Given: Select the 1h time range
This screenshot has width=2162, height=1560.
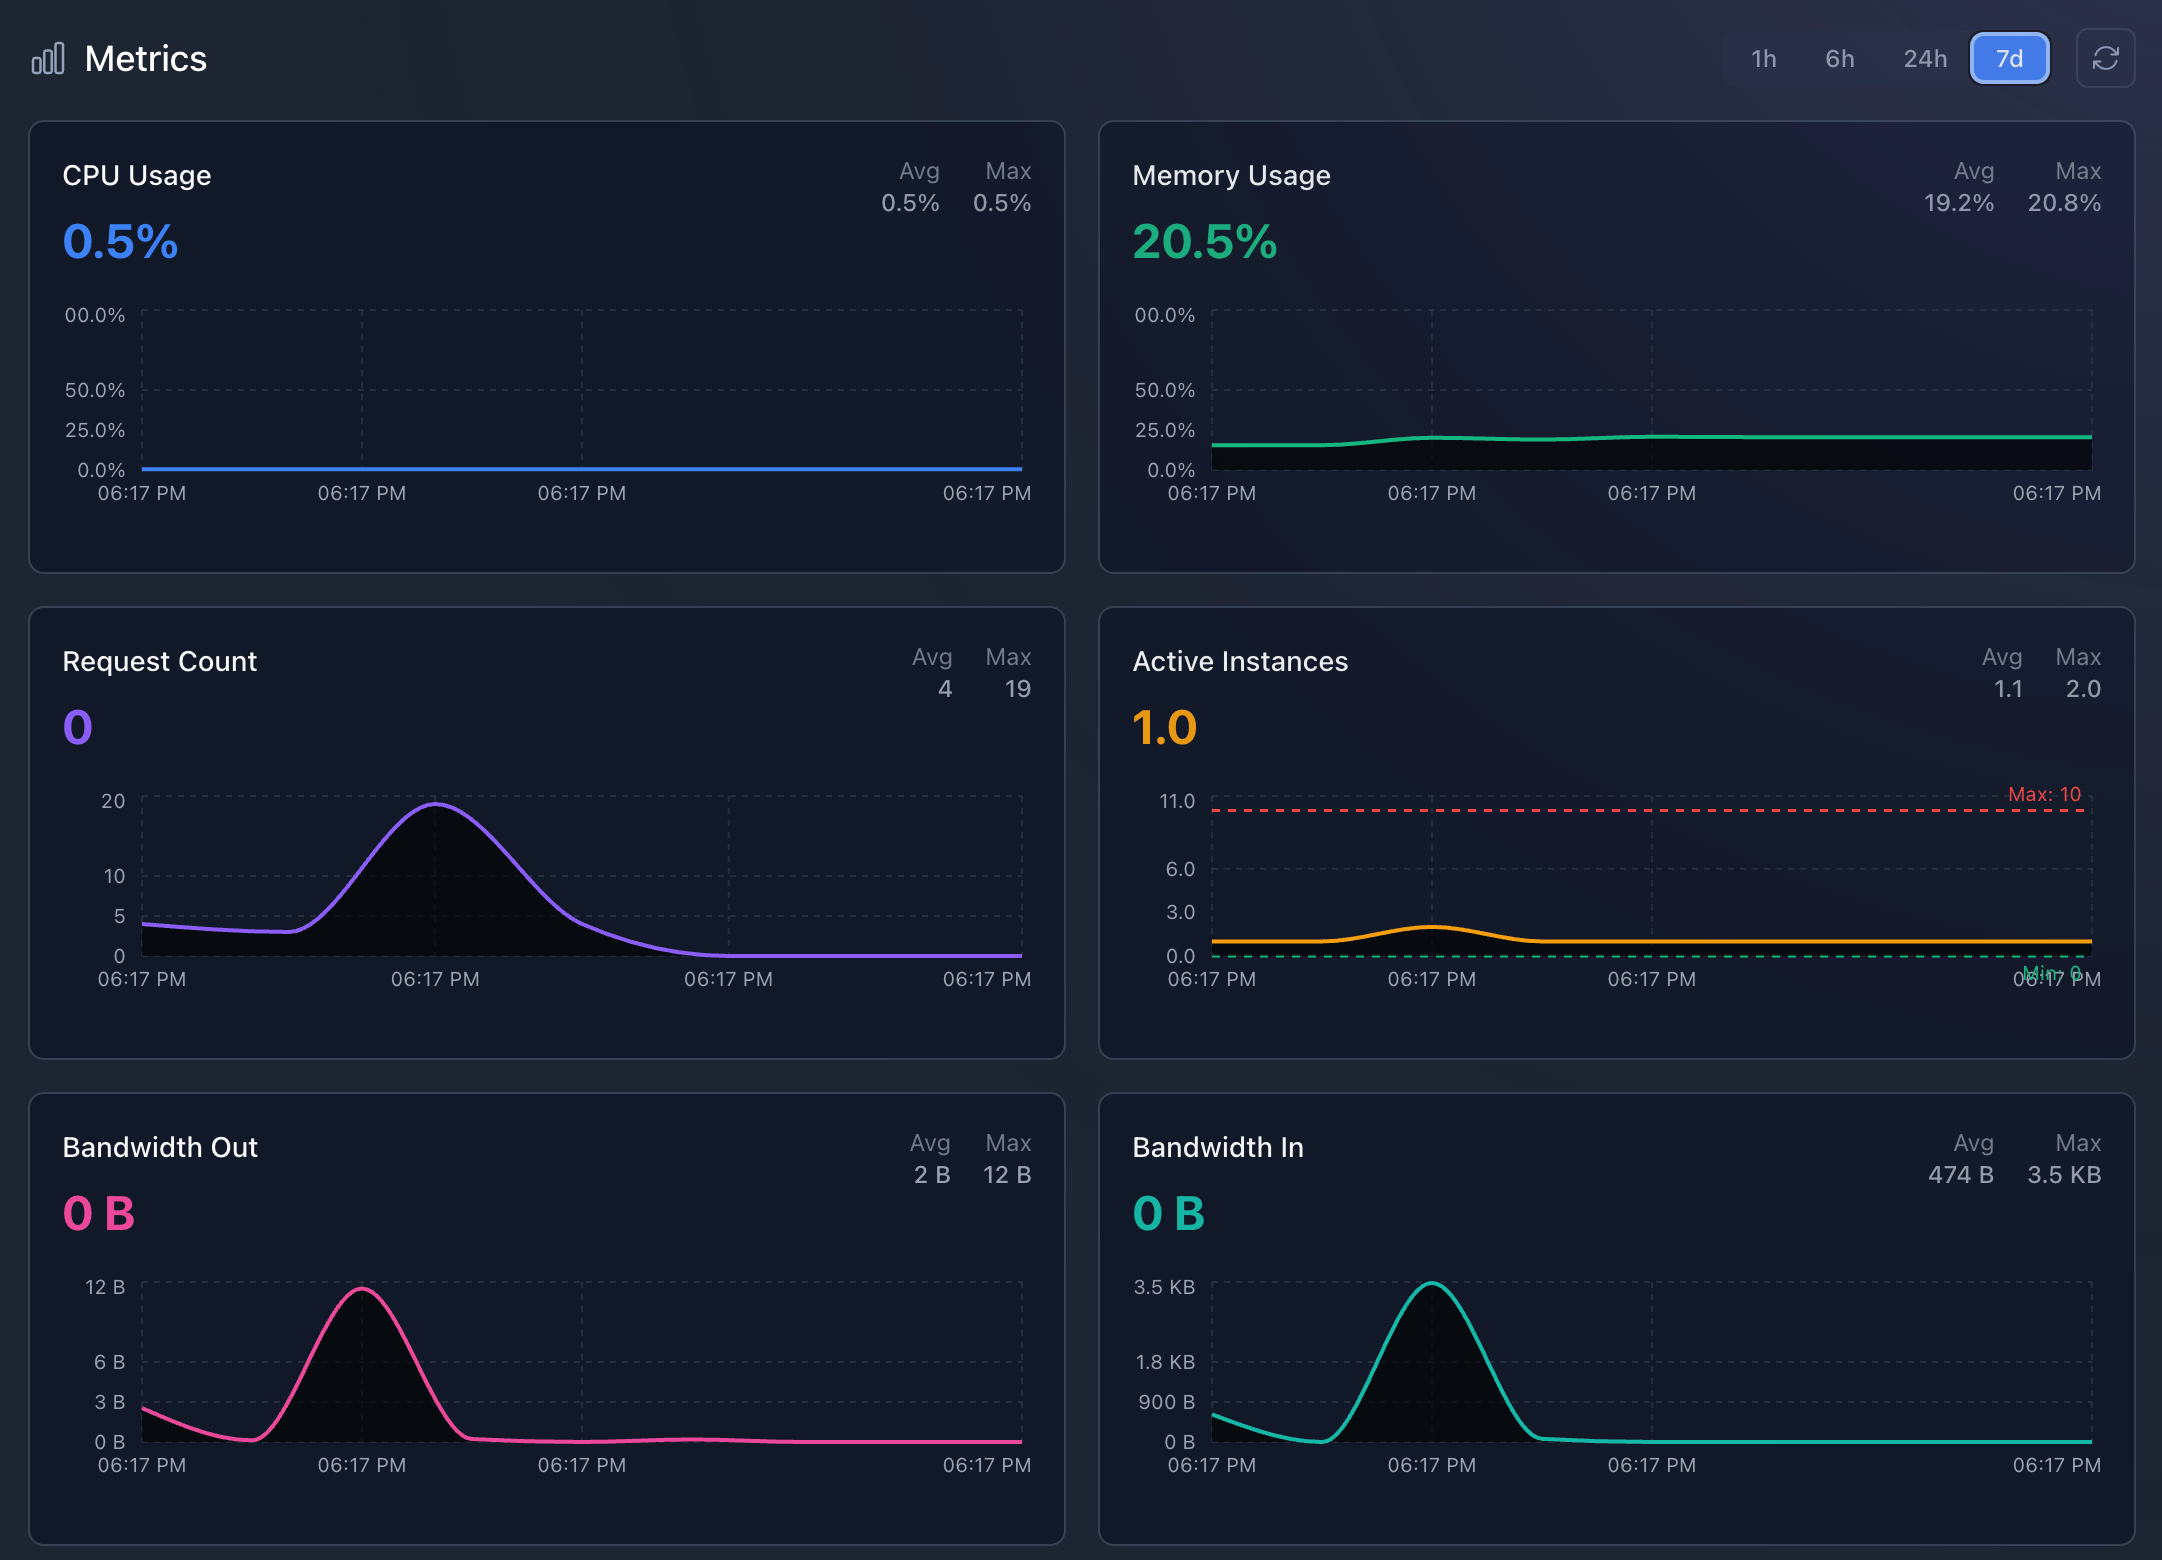Looking at the screenshot, I should pos(1763,58).
